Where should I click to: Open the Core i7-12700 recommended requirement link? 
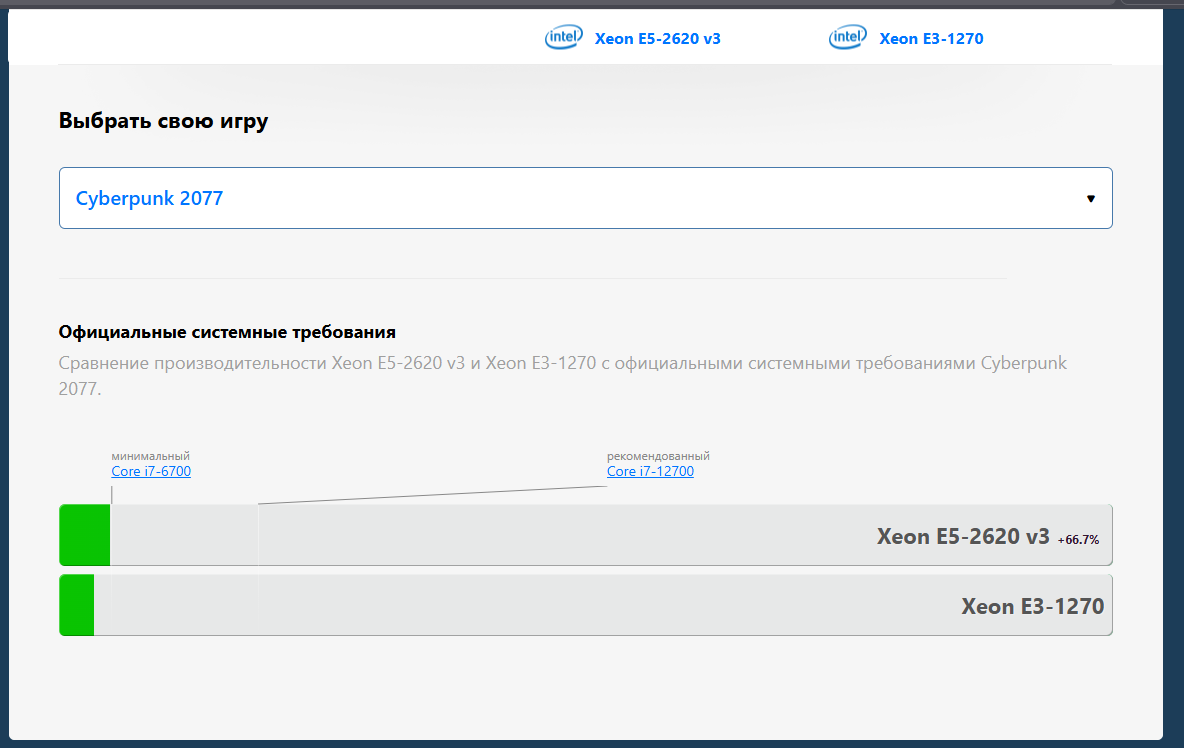(650, 471)
